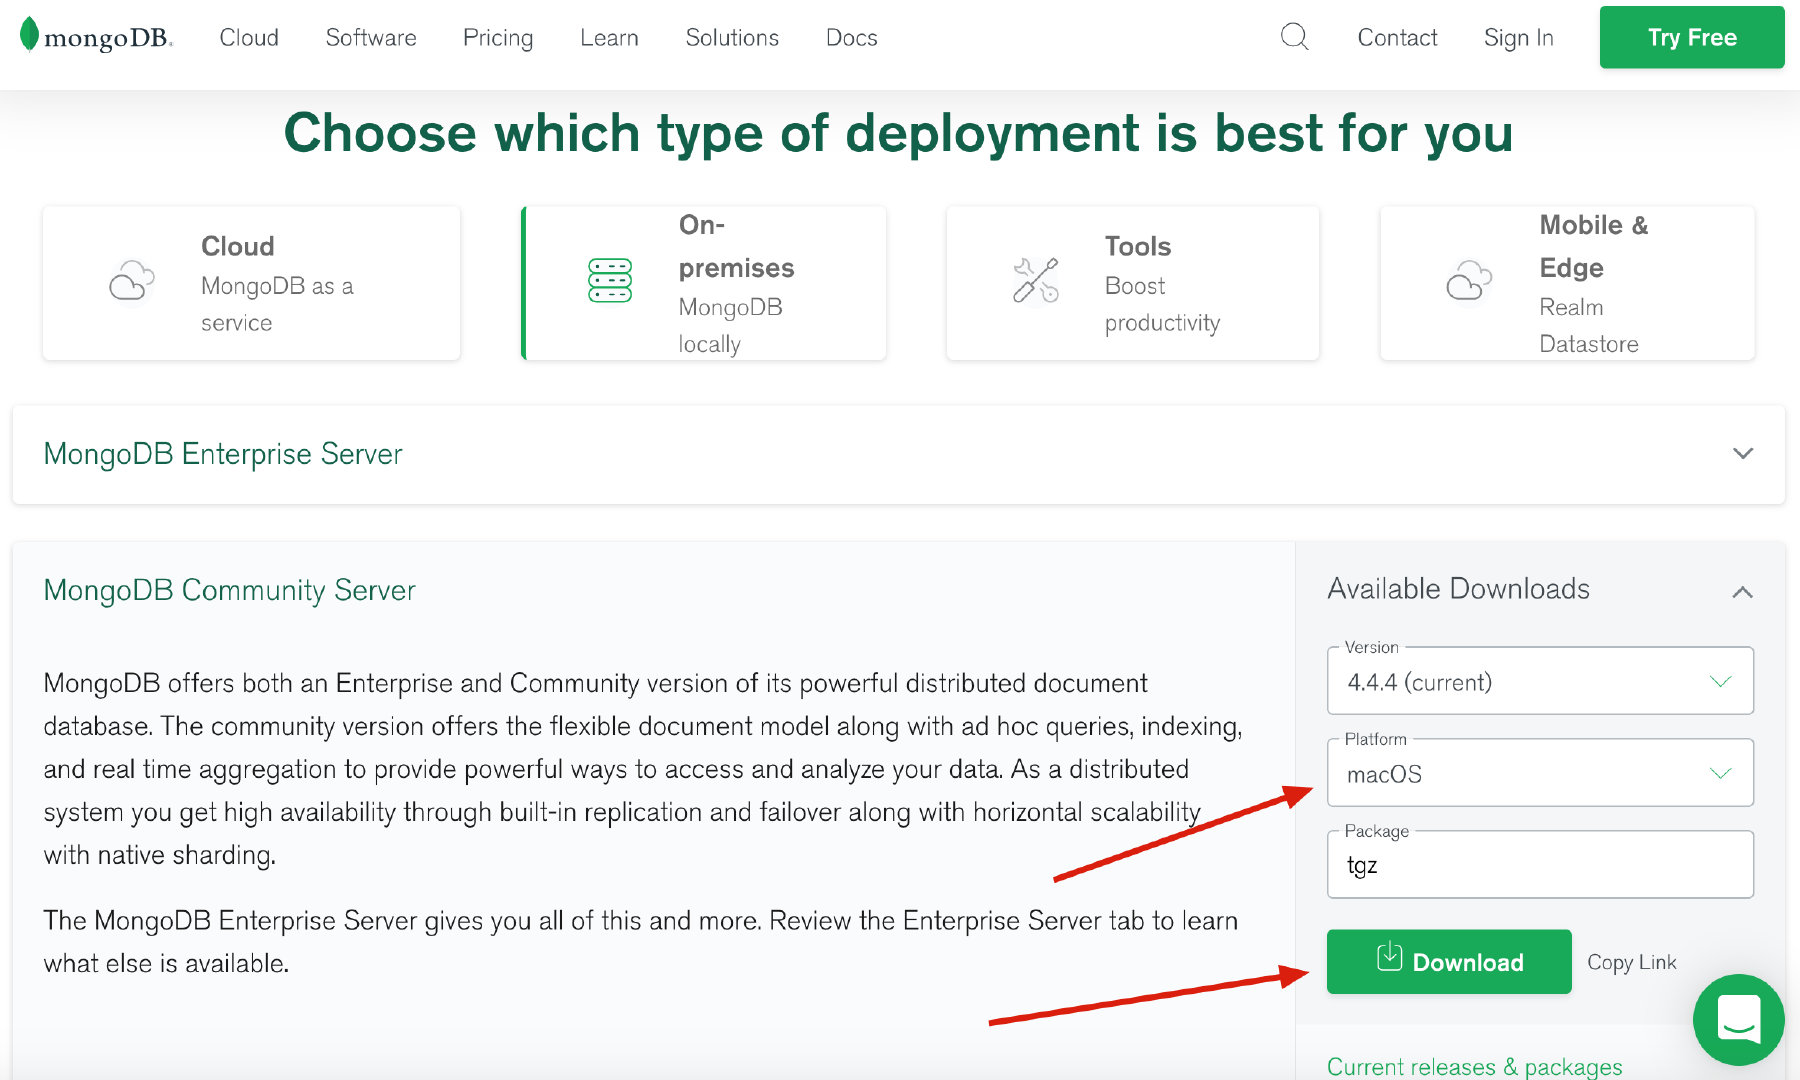Click the On-premises server stack icon
This screenshot has width=1800, height=1080.
(x=610, y=280)
